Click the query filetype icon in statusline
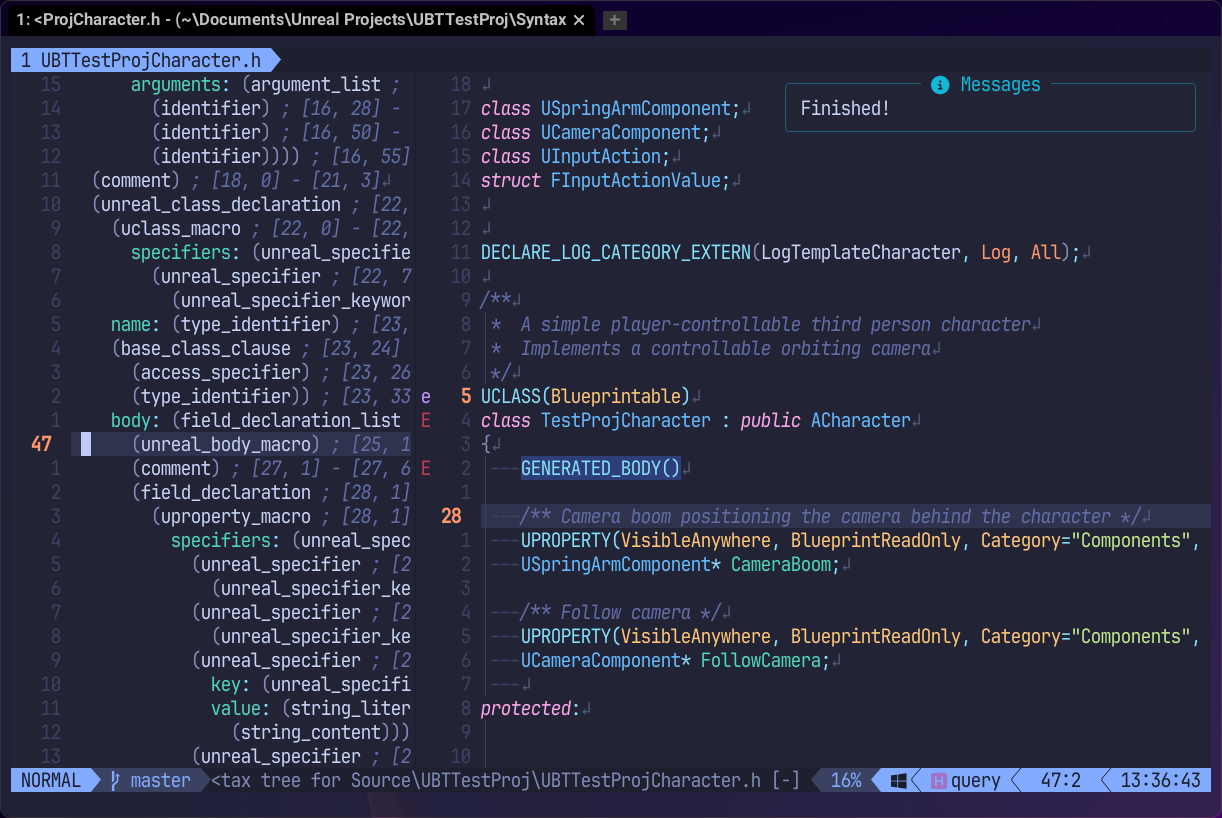The height and width of the screenshot is (818, 1222). point(939,780)
